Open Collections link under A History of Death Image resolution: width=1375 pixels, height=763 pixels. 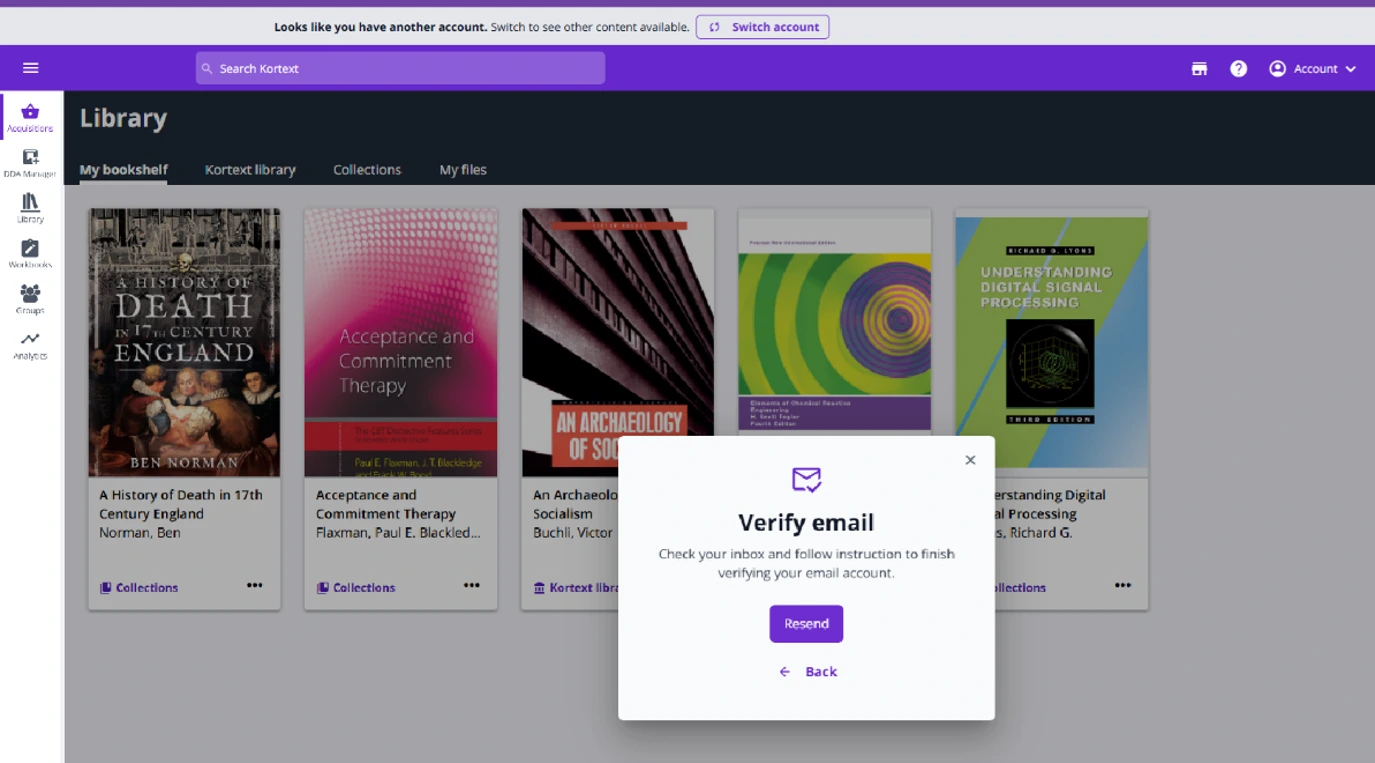coord(139,588)
